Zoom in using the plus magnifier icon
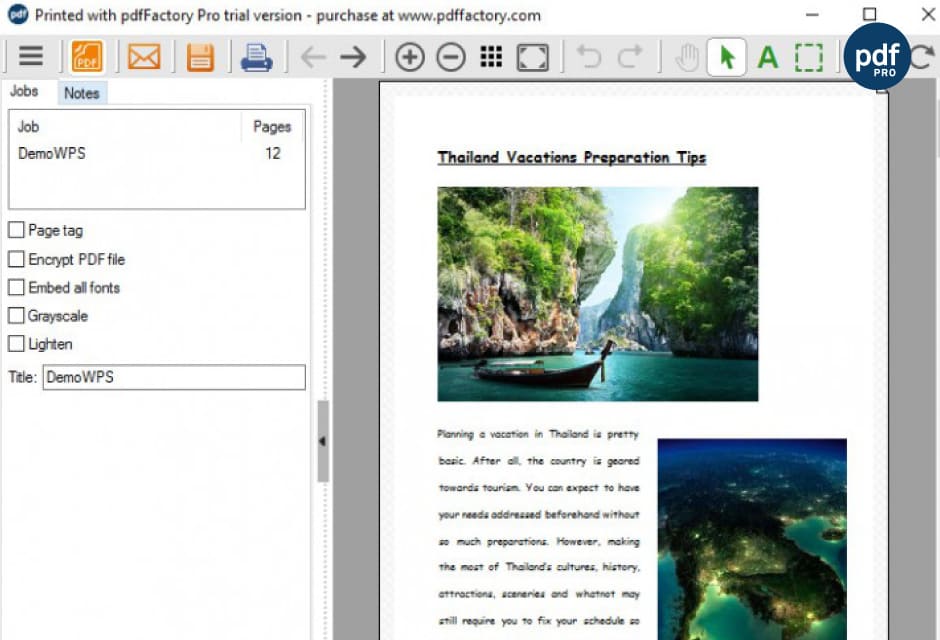This screenshot has height=640, width=940. [x=409, y=57]
